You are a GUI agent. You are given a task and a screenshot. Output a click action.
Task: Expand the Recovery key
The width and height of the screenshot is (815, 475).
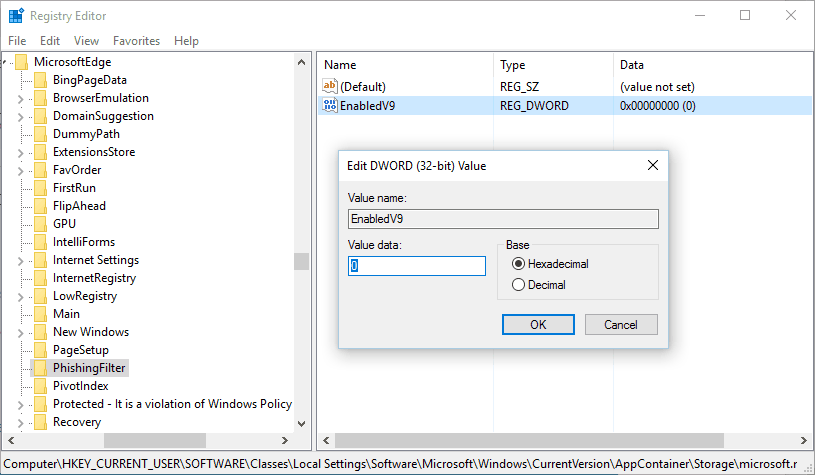click(21, 423)
